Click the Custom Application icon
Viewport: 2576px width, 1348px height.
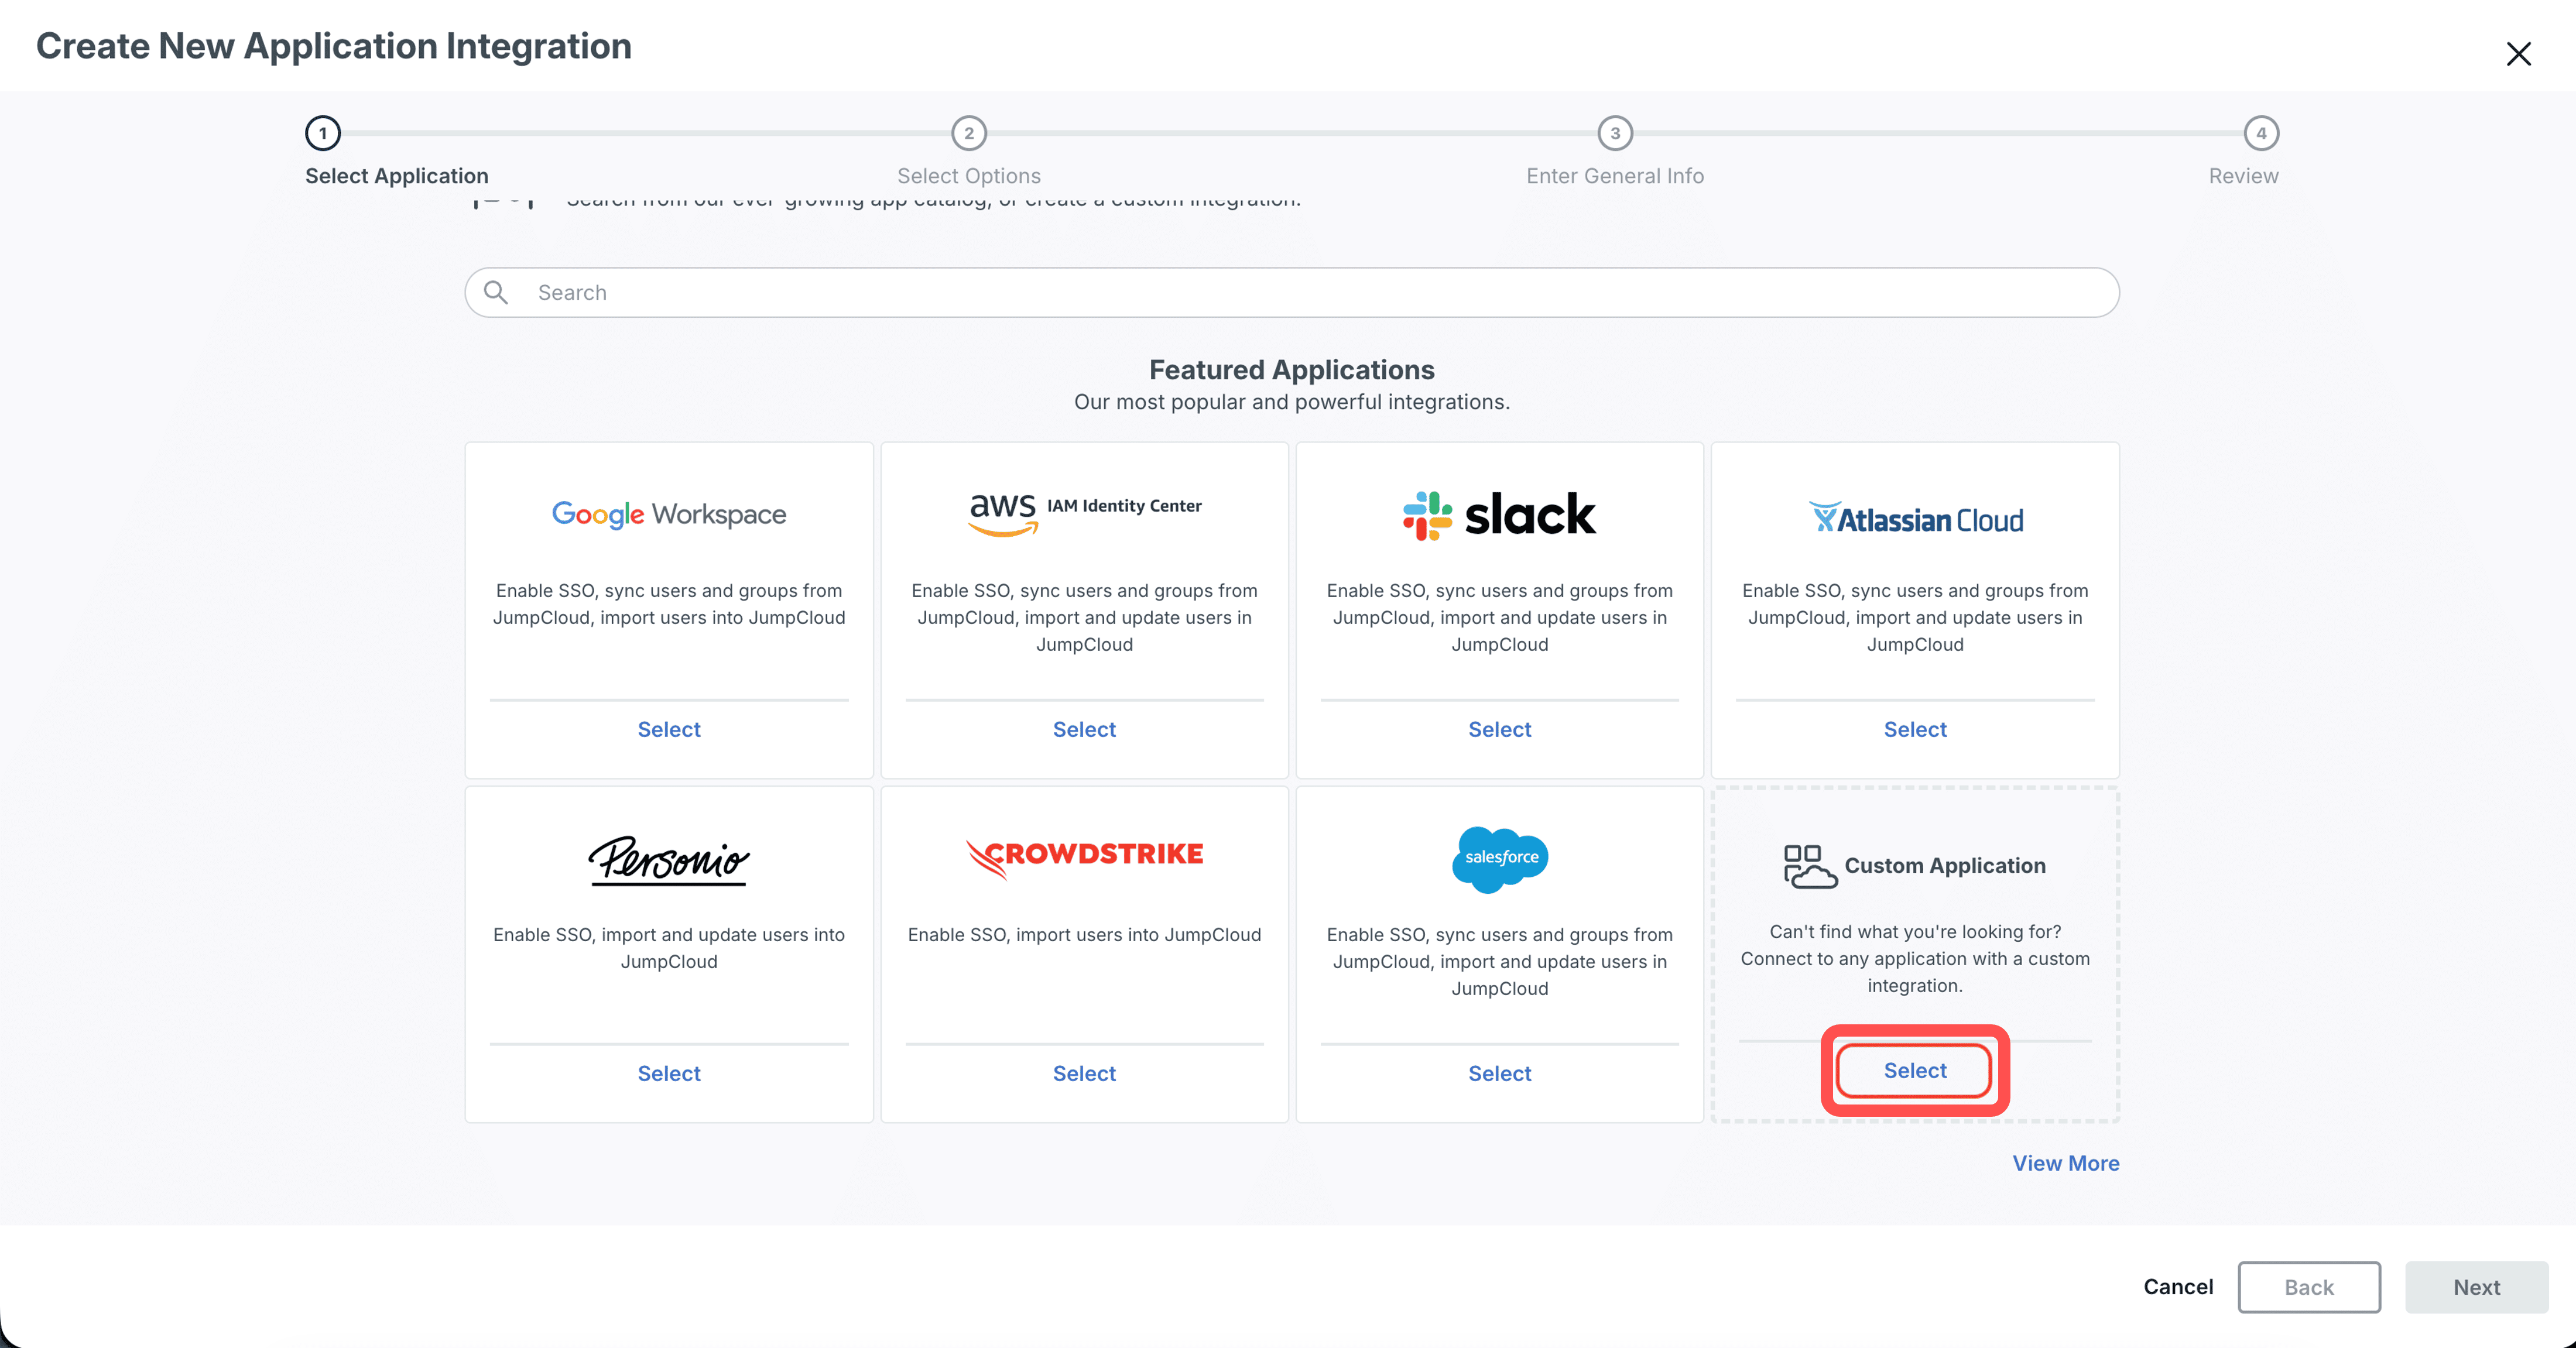click(x=1810, y=866)
